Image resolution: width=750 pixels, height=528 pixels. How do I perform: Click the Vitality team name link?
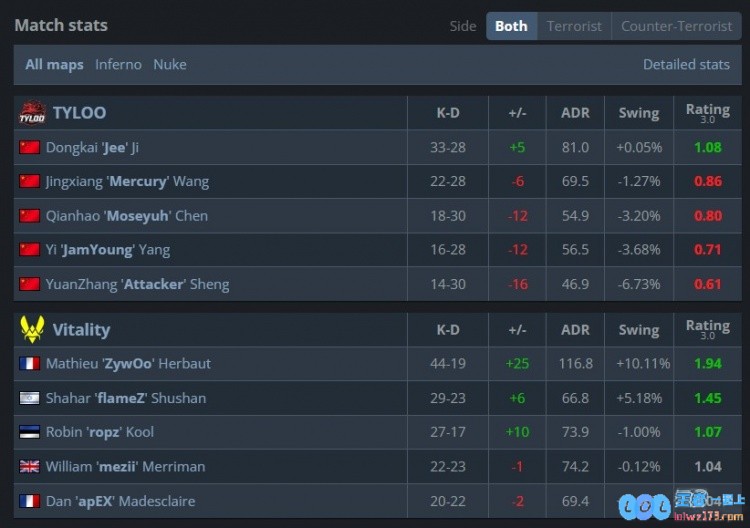pyautogui.click(x=81, y=330)
